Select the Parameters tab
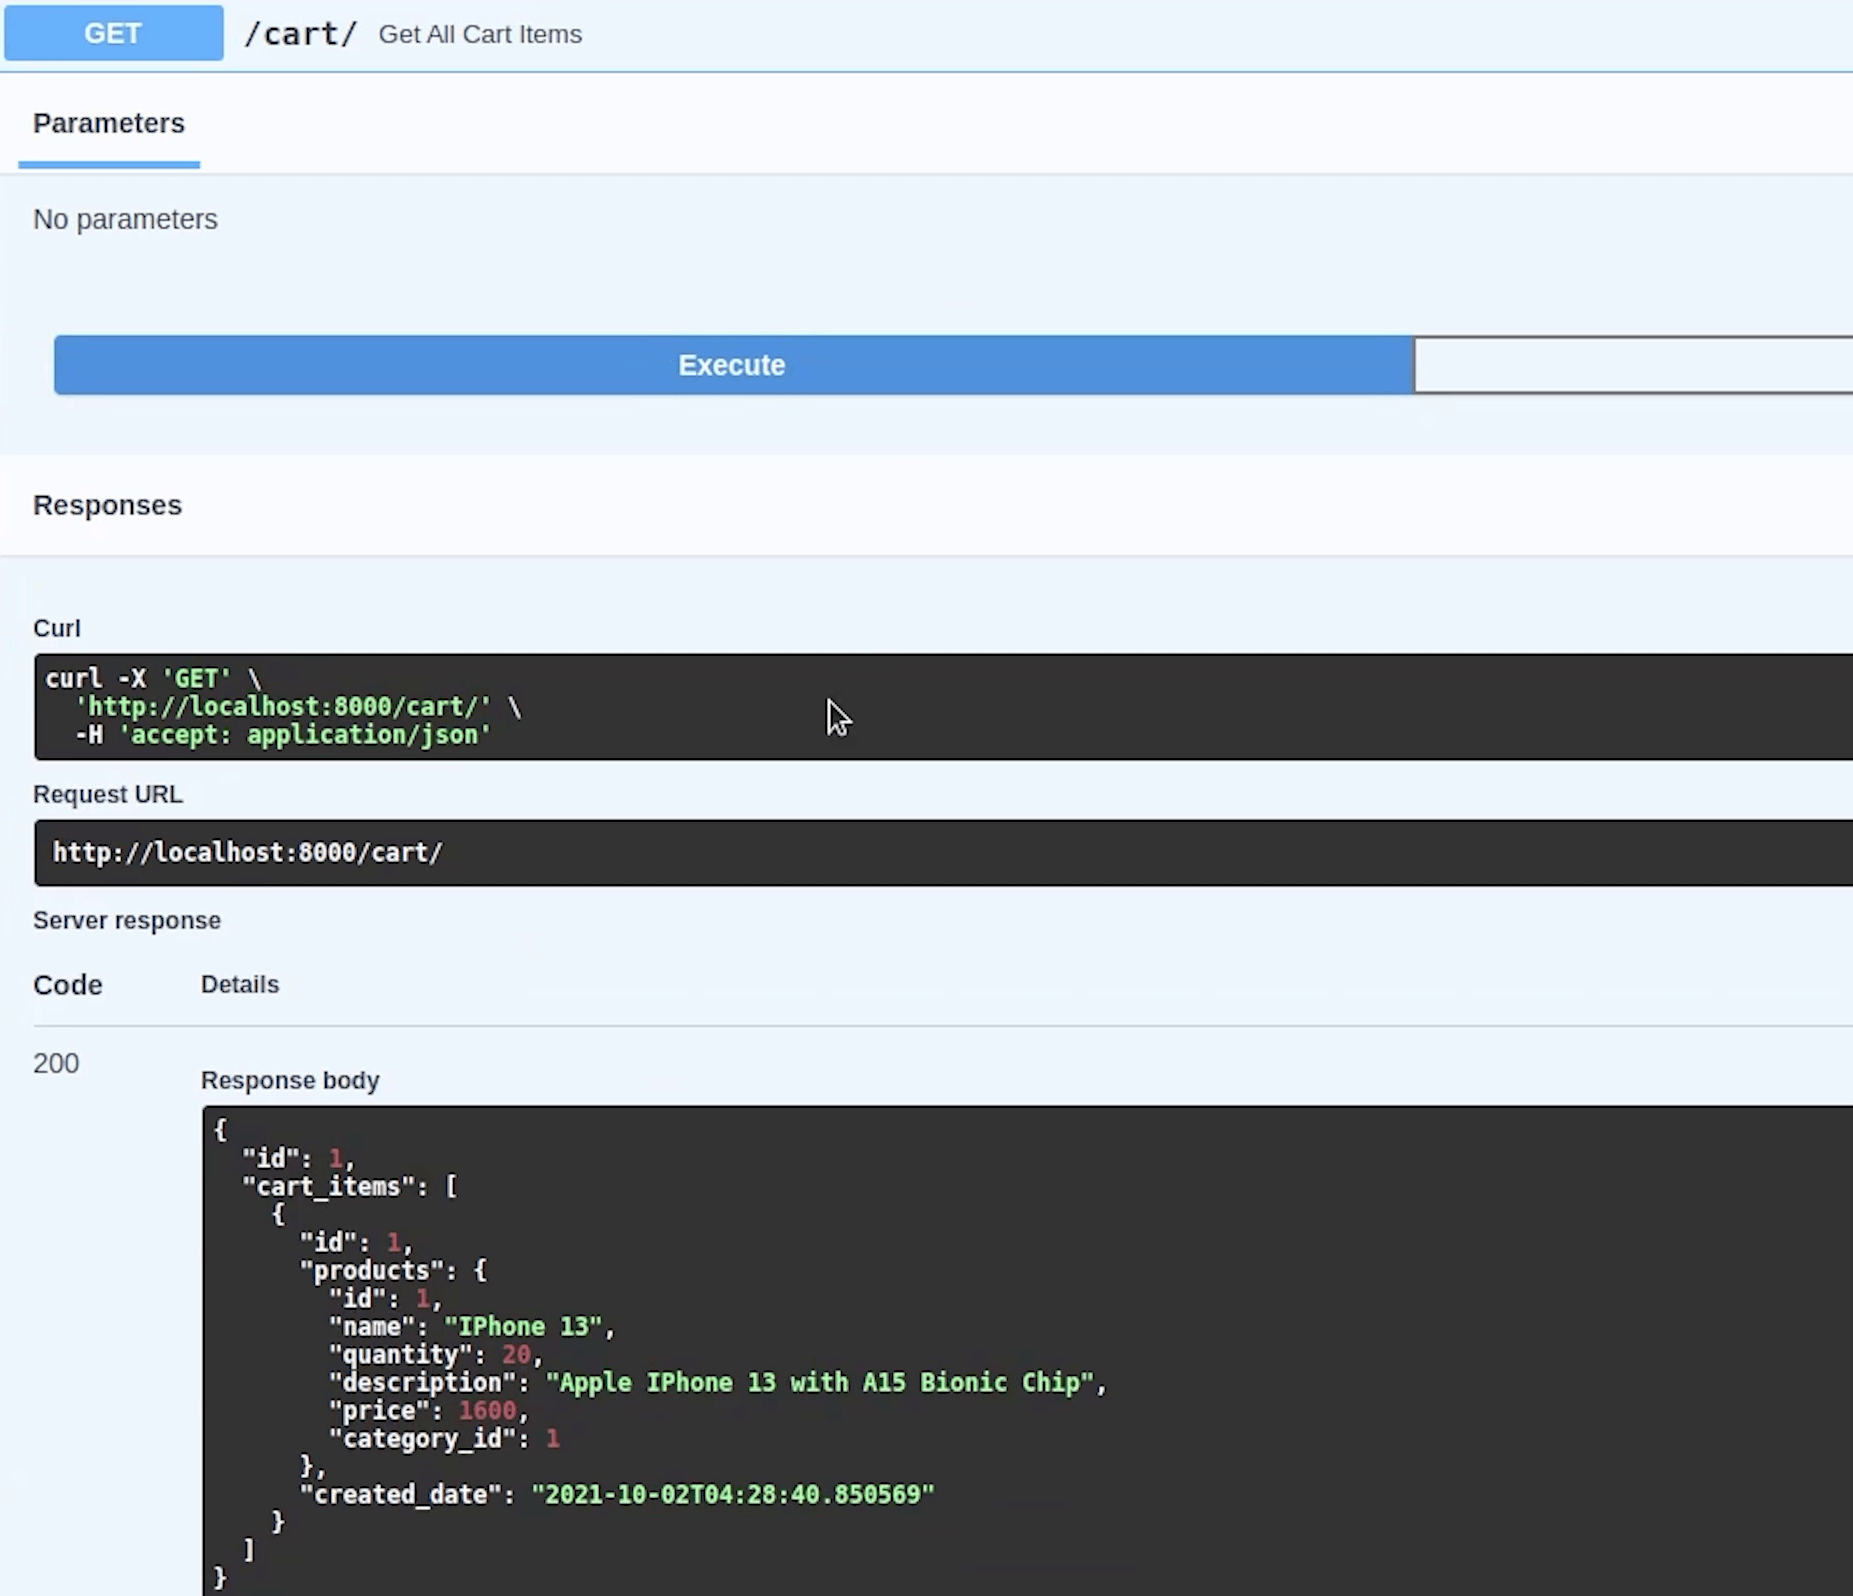 pyautogui.click(x=109, y=124)
